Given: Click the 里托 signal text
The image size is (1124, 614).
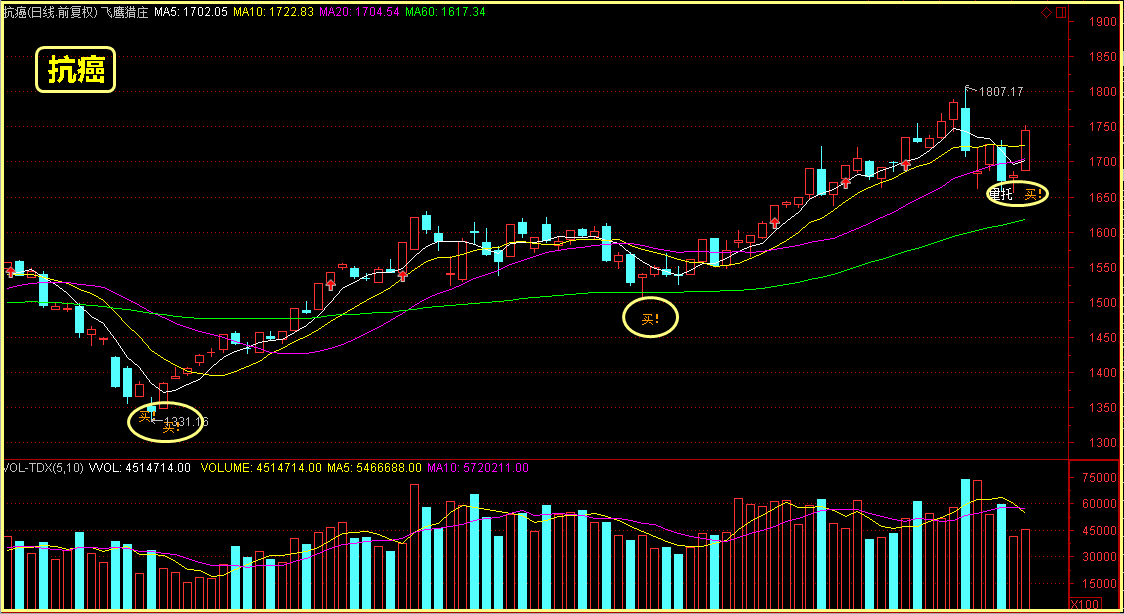Looking at the screenshot, I should pos(1001,193).
